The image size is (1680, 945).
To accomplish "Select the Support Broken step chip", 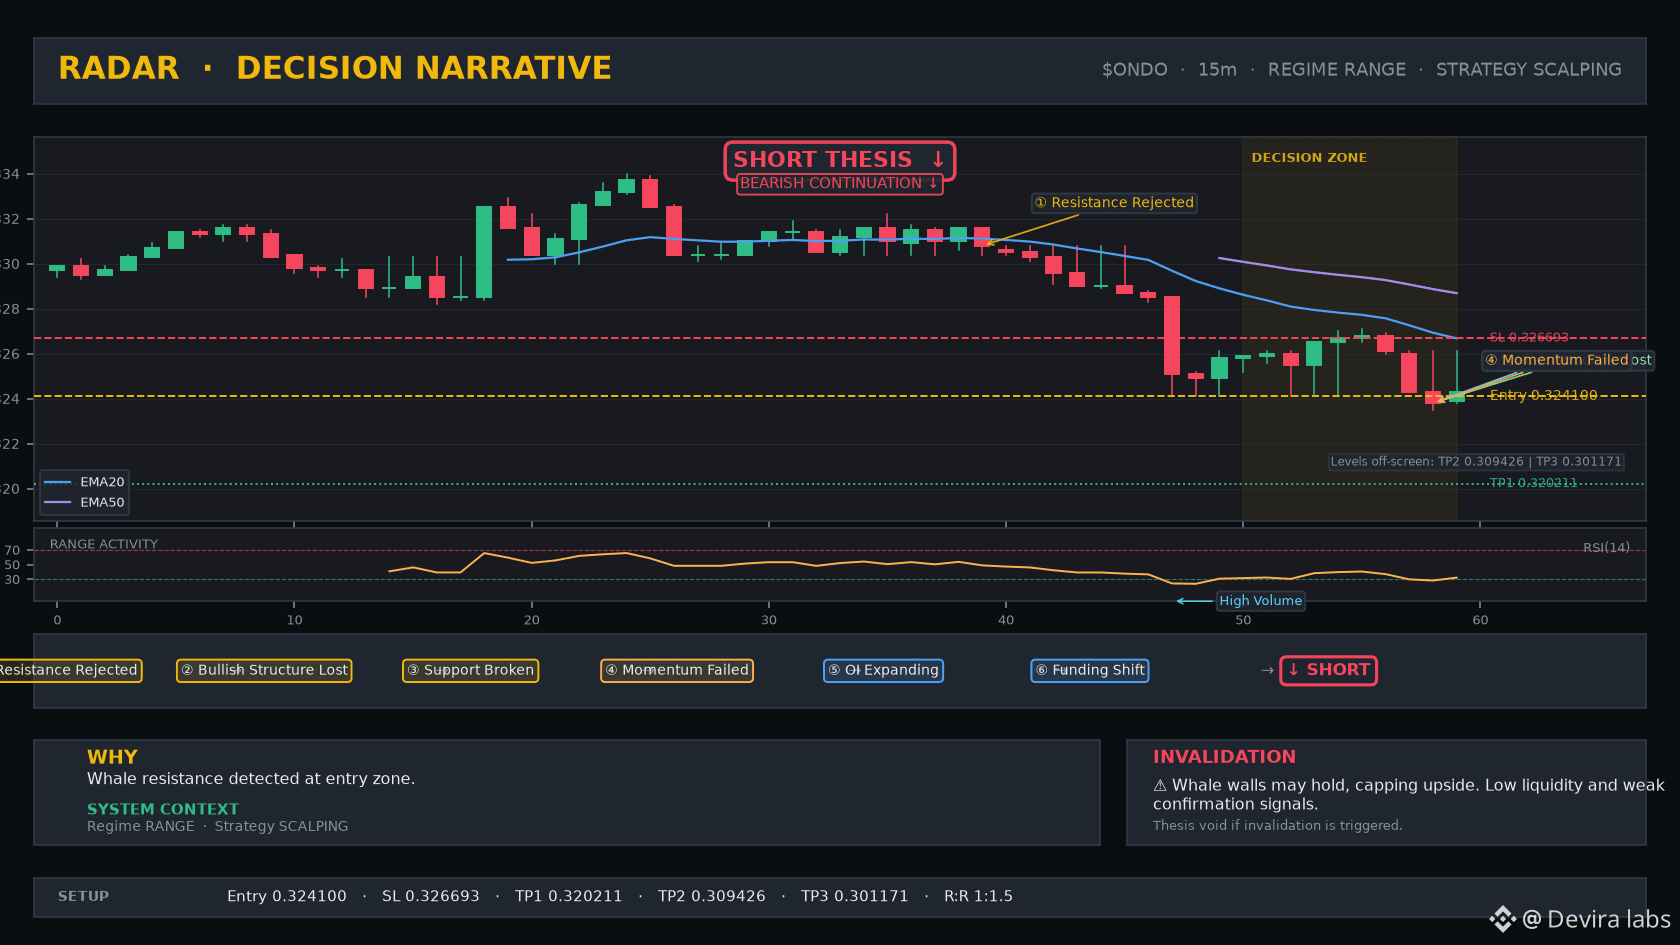I will [x=470, y=671].
